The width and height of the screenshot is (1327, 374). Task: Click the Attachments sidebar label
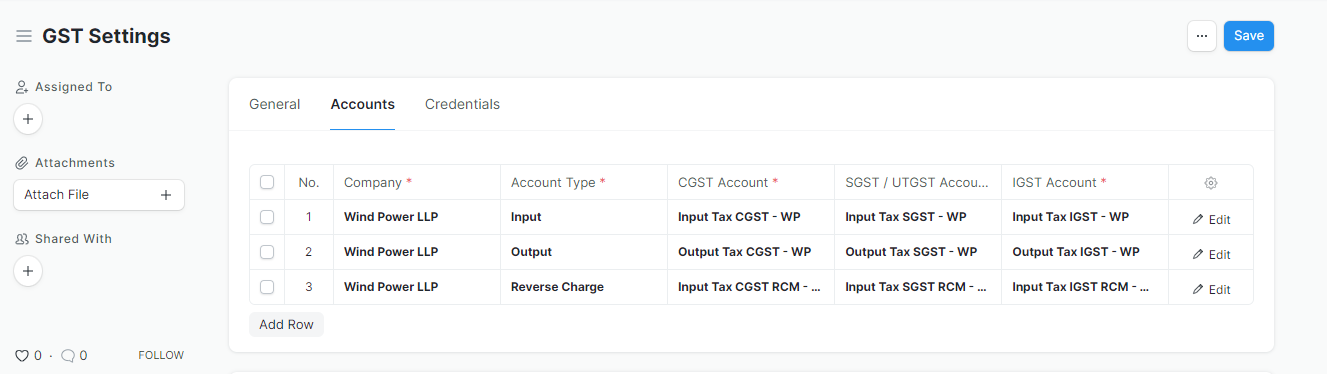[75, 163]
